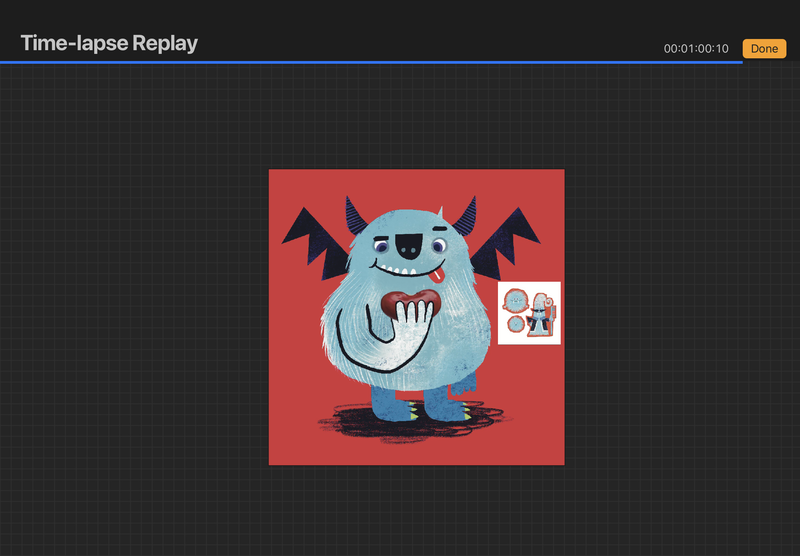Screen dimensions: 800x556
Task: Click the monster's red tongue
Action: tap(438, 276)
